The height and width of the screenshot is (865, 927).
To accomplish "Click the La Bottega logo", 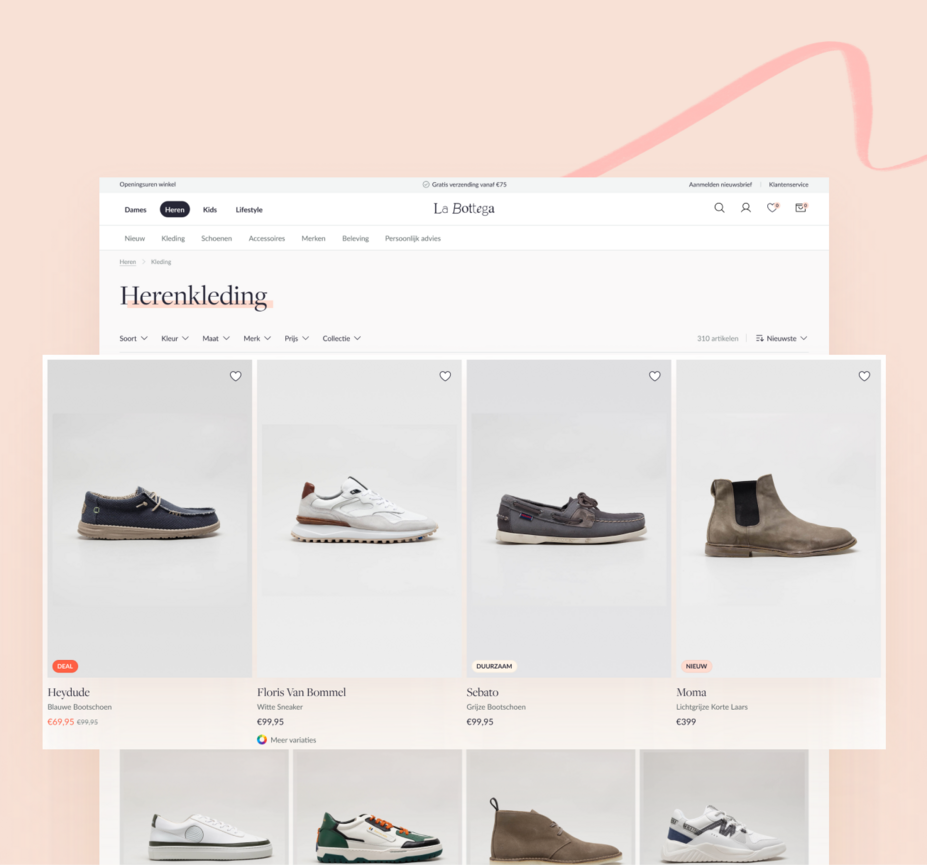I will pyautogui.click(x=464, y=209).
